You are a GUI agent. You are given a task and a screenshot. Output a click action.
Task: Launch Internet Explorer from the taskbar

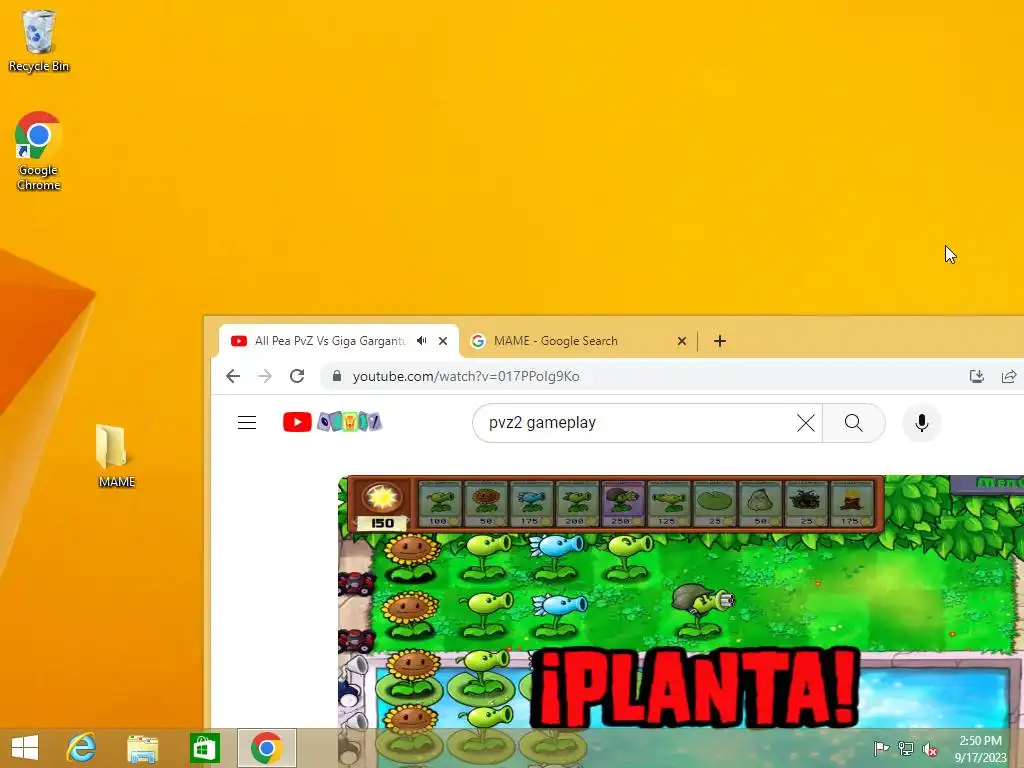[82, 748]
